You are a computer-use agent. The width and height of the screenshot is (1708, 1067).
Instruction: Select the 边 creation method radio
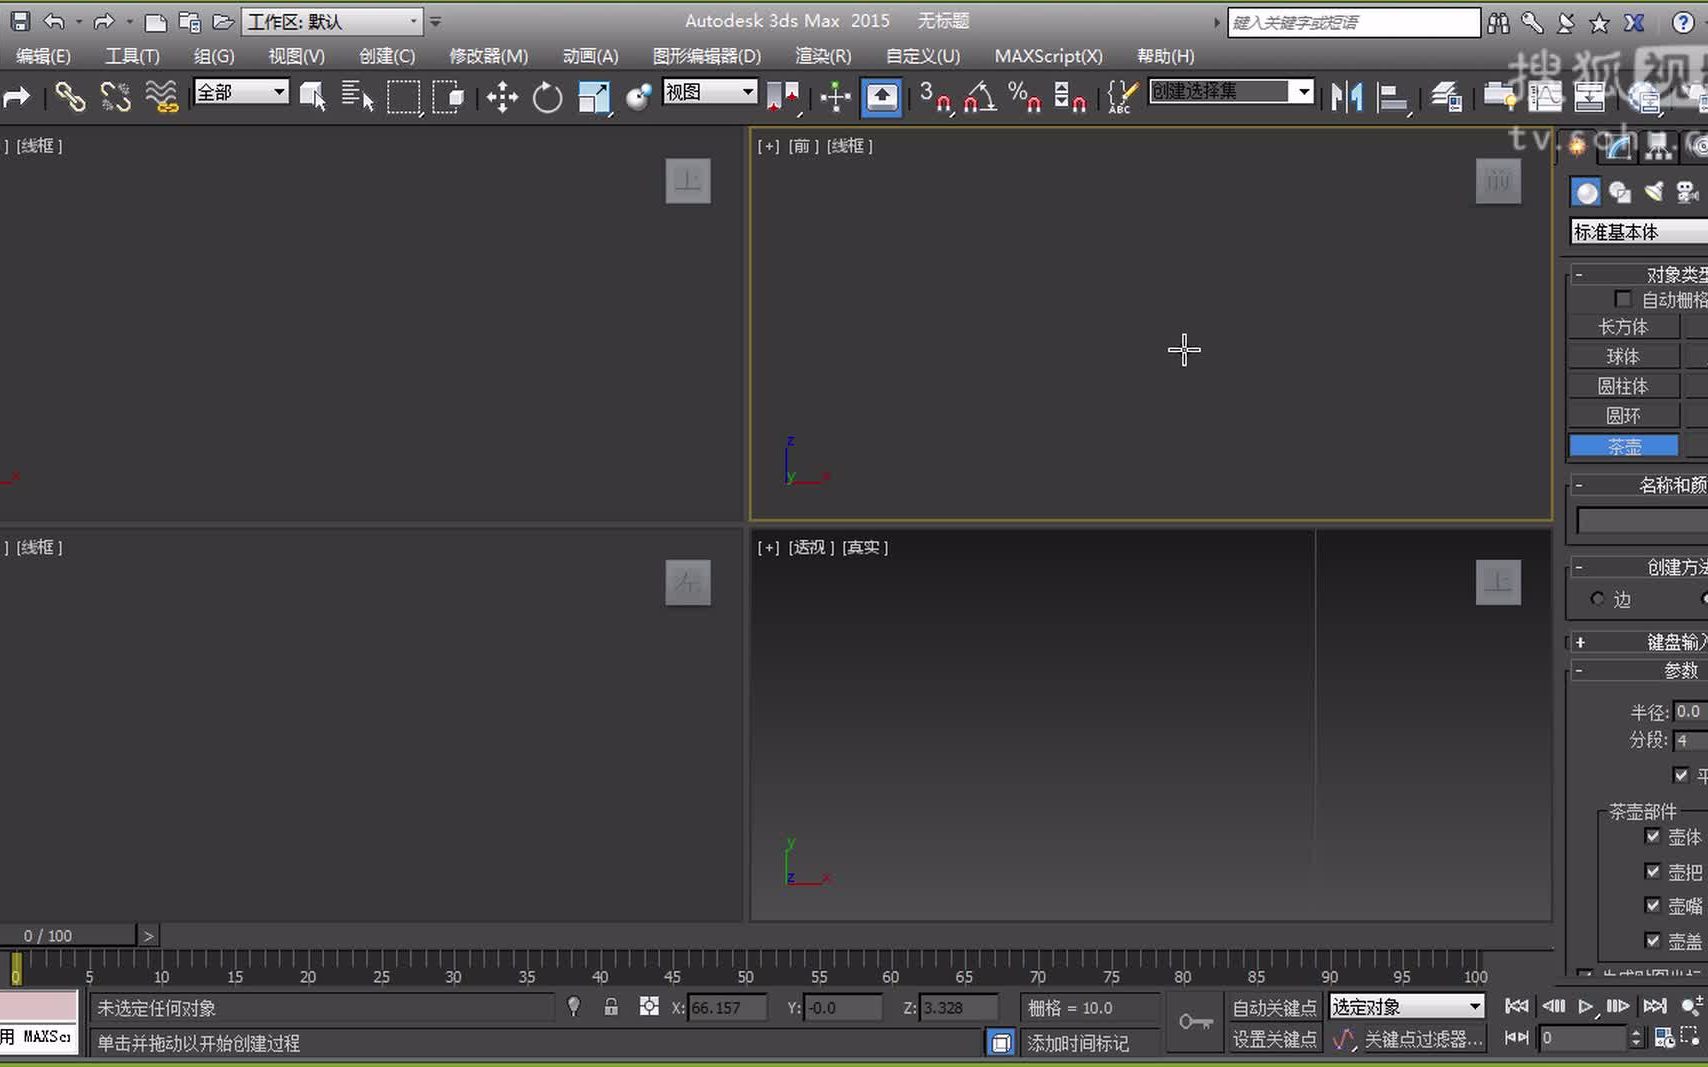(x=1597, y=598)
